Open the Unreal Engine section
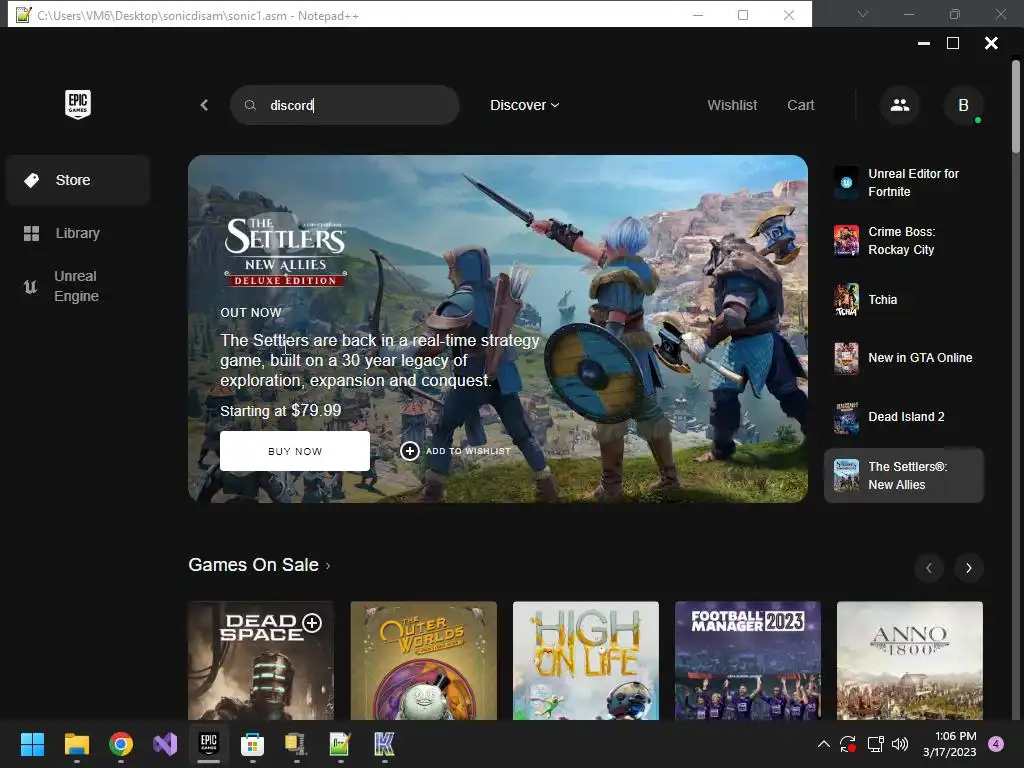Viewport: 1024px width, 768px height. pos(78,286)
